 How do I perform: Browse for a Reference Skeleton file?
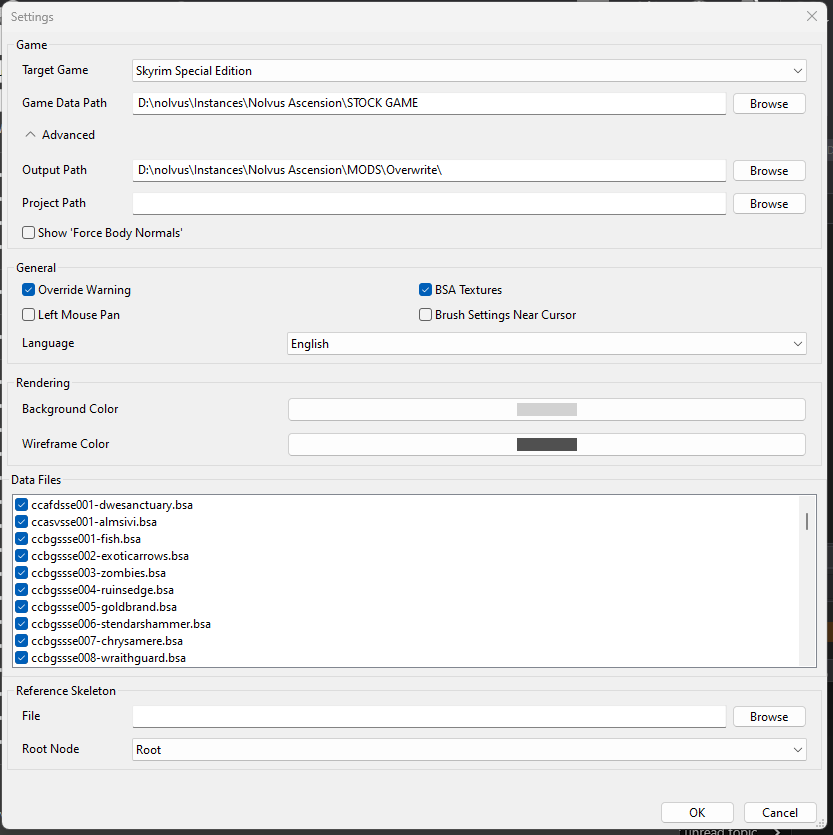click(x=768, y=716)
